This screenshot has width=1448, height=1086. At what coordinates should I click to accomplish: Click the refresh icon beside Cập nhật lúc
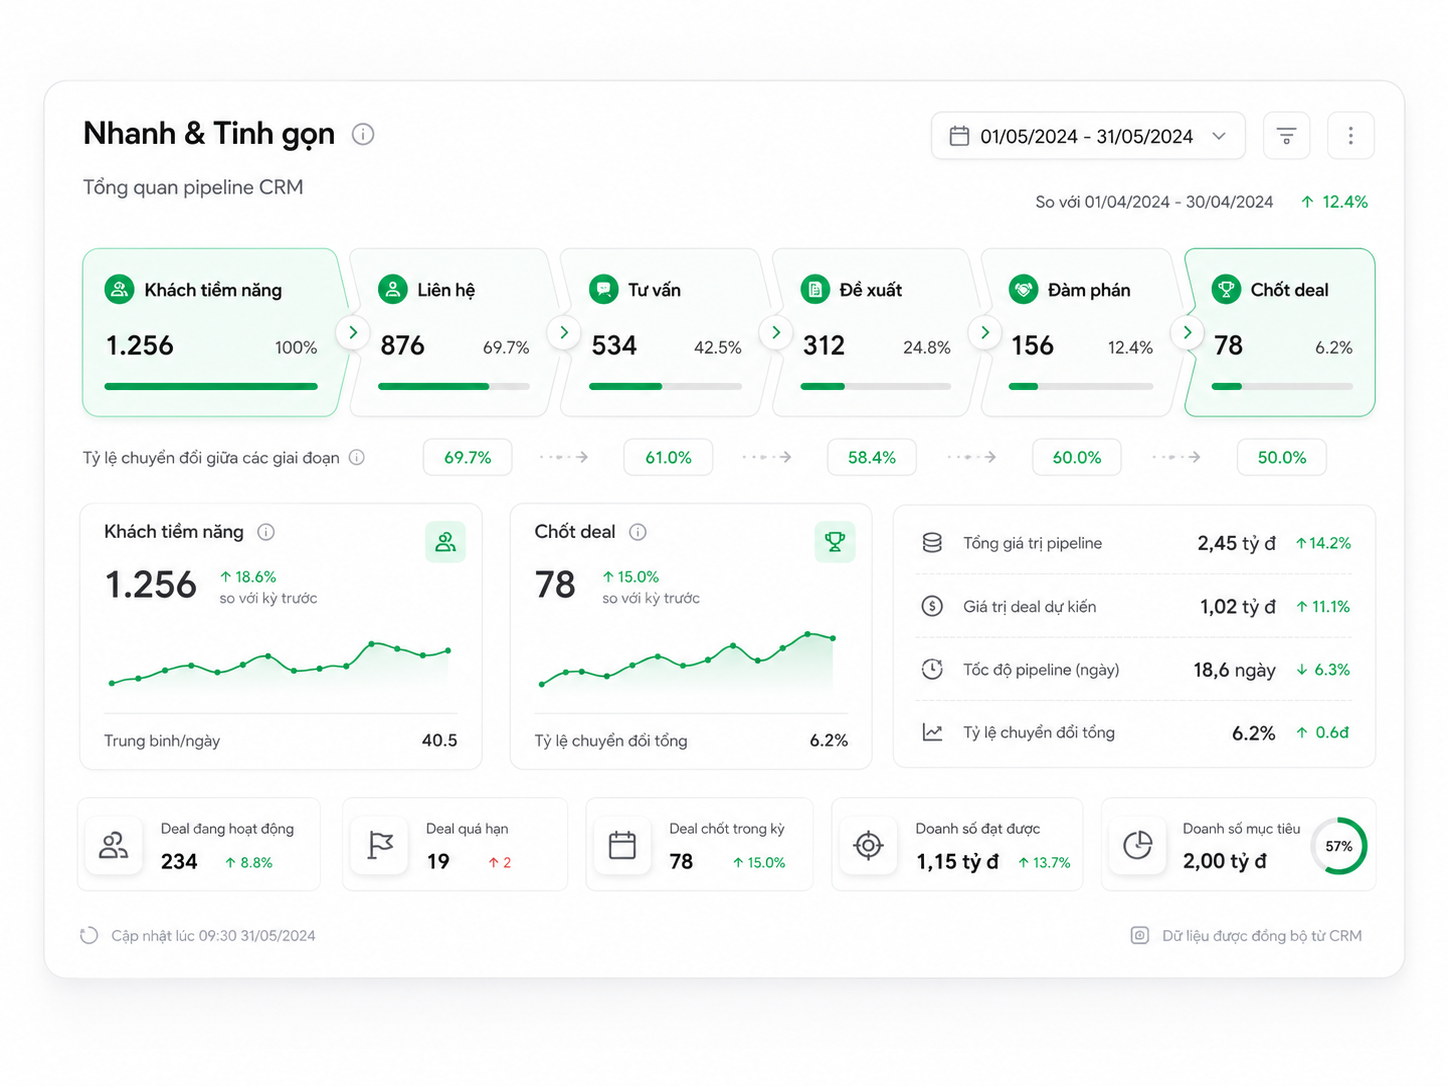click(x=89, y=936)
